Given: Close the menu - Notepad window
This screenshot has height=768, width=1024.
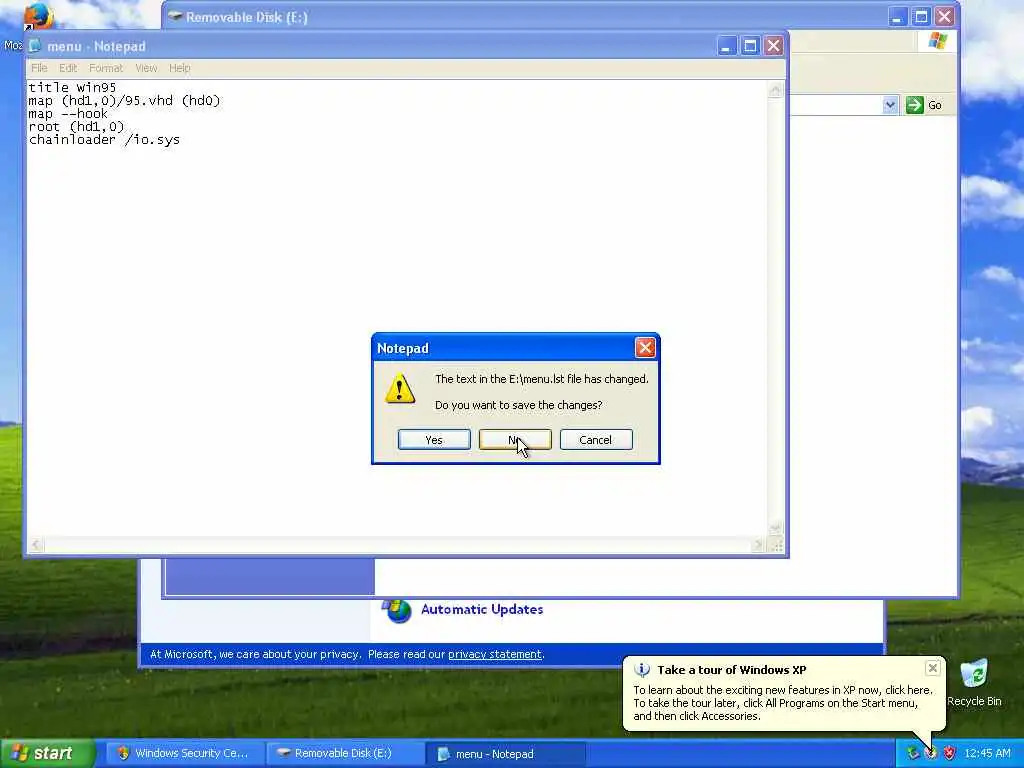Looking at the screenshot, I should coord(773,46).
